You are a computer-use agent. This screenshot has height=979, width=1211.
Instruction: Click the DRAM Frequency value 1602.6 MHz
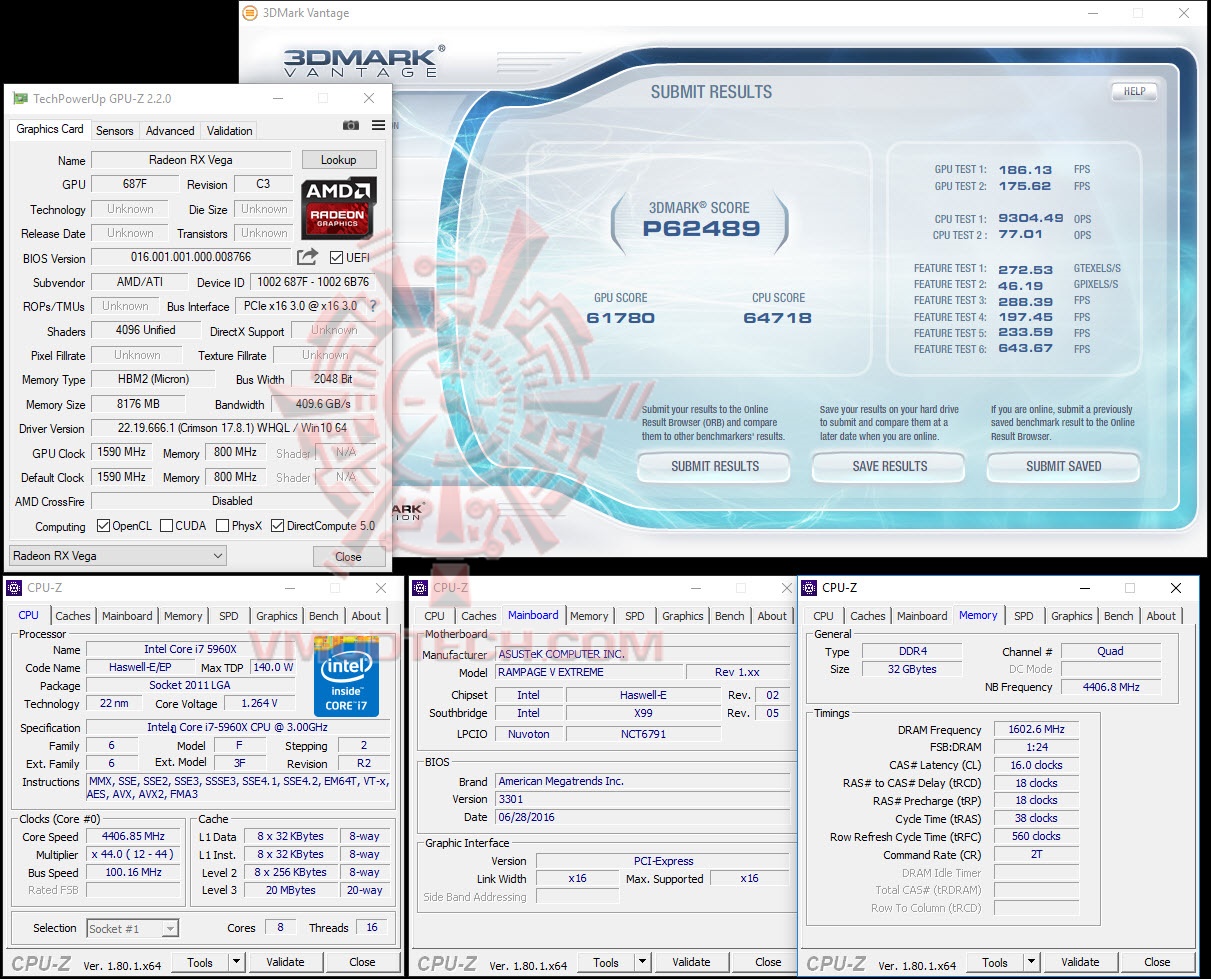(1036, 730)
